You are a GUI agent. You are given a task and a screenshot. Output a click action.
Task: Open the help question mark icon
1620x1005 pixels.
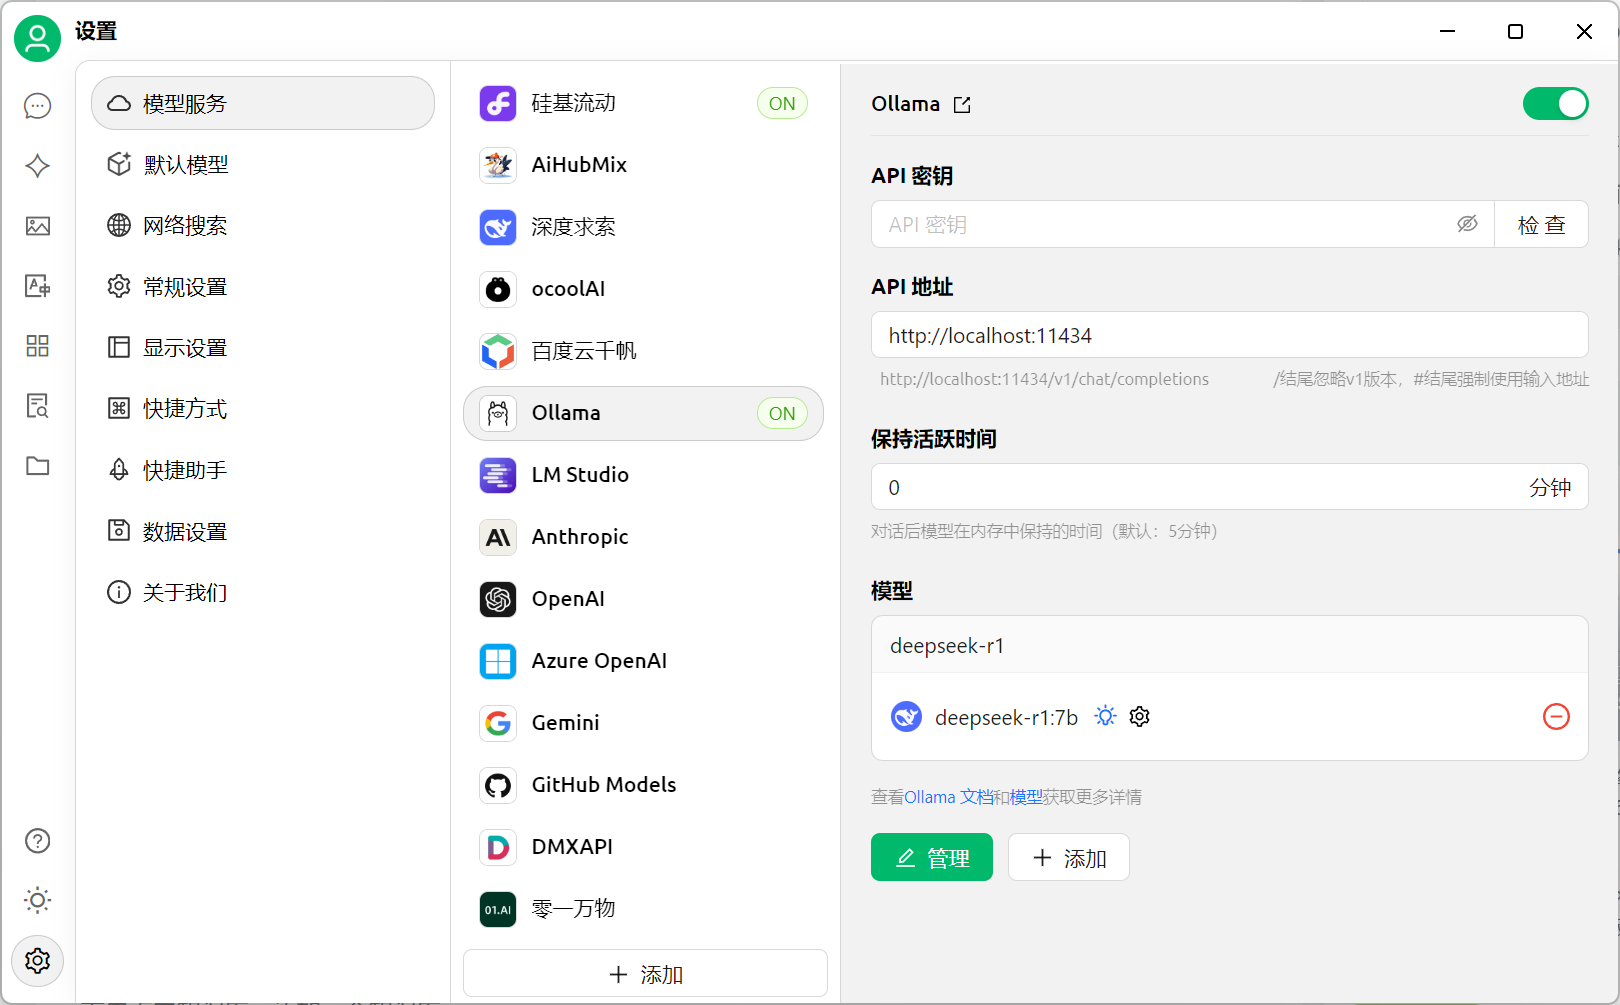[38, 841]
